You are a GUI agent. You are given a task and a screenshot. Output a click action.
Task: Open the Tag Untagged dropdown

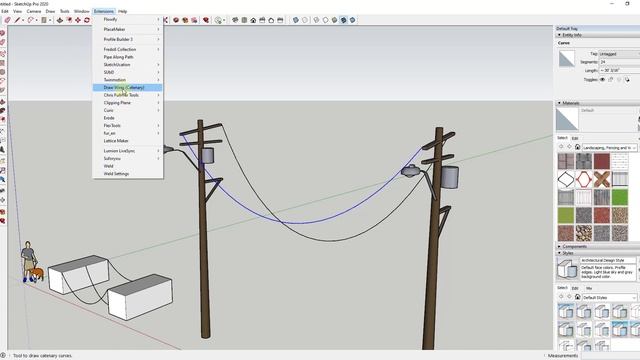pyautogui.click(x=619, y=54)
